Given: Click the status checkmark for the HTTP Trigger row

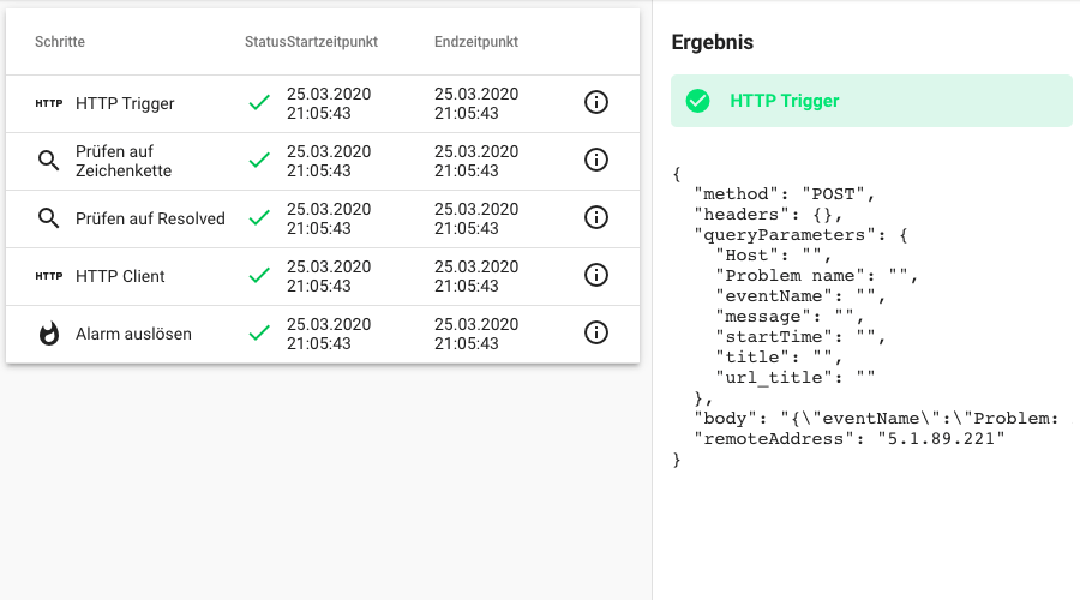Looking at the screenshot, I should click(259, 103).
